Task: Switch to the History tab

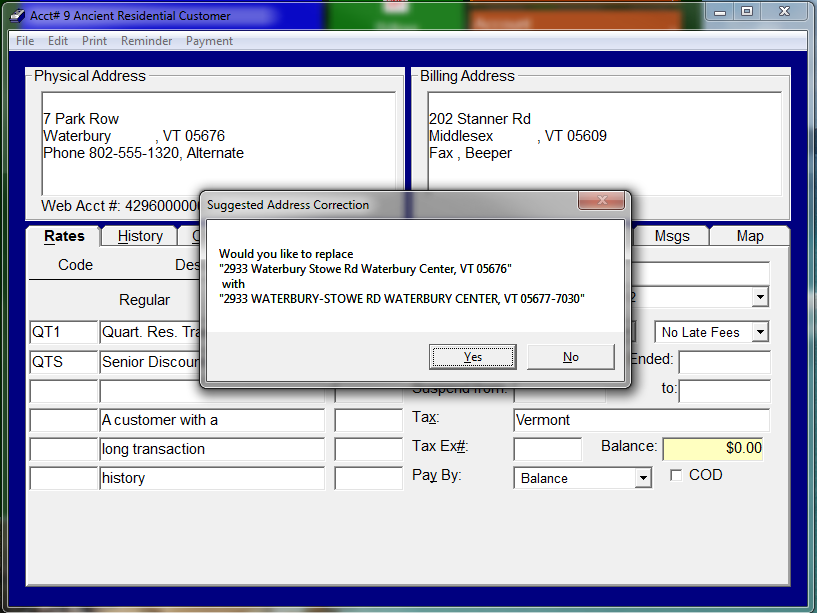Action: point(140,236)
